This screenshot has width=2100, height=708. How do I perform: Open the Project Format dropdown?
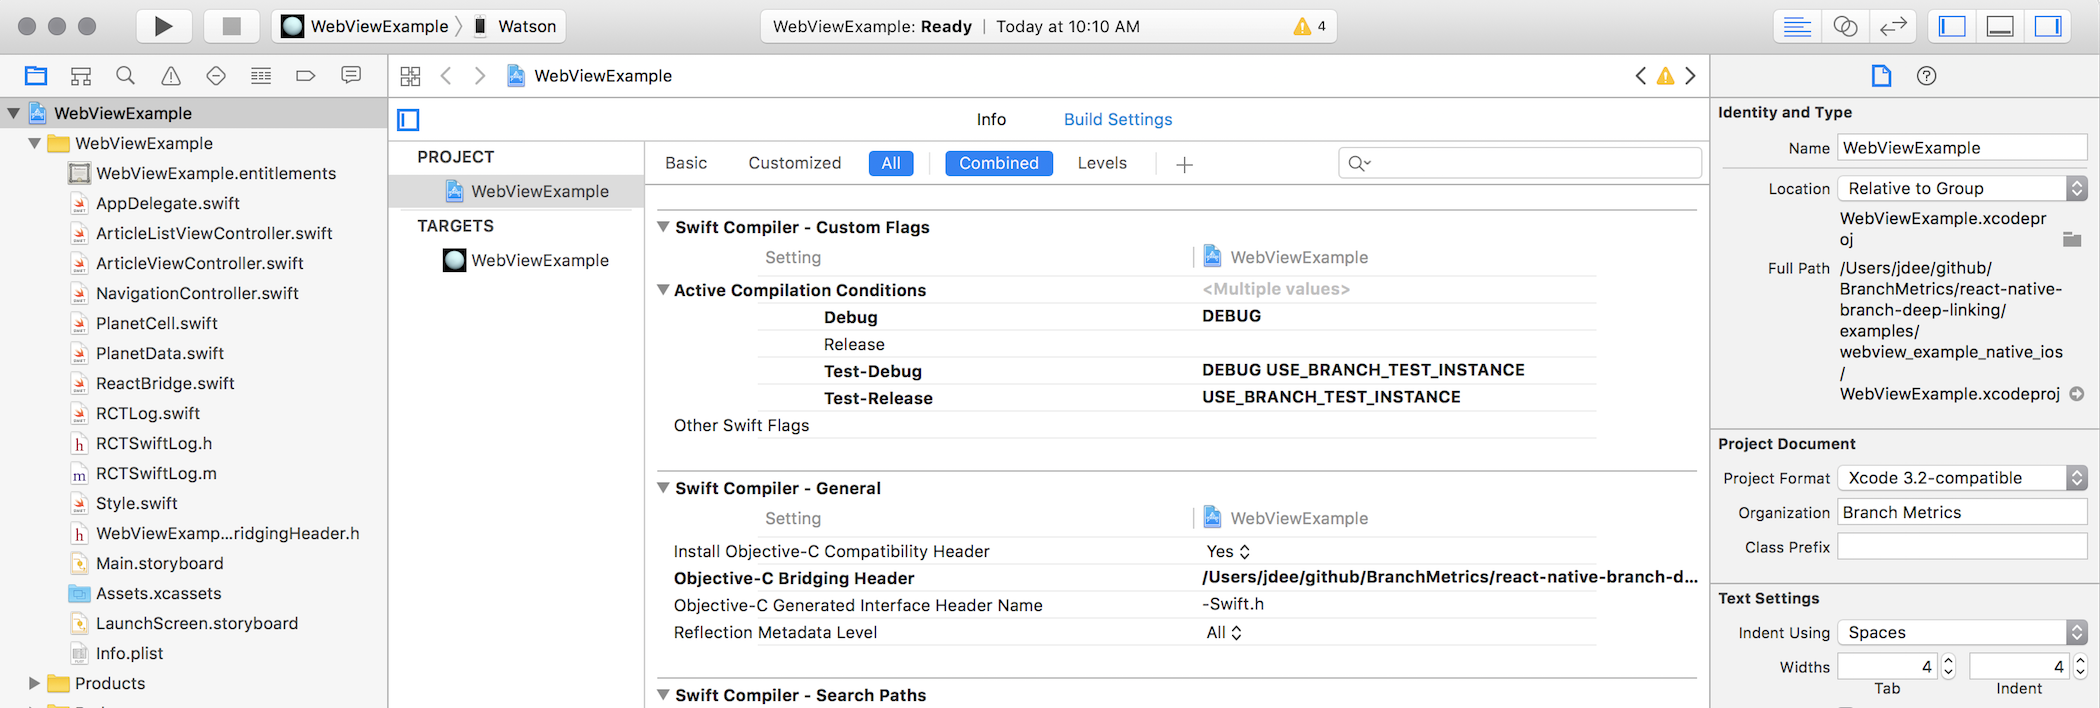tap(1962, 478)
